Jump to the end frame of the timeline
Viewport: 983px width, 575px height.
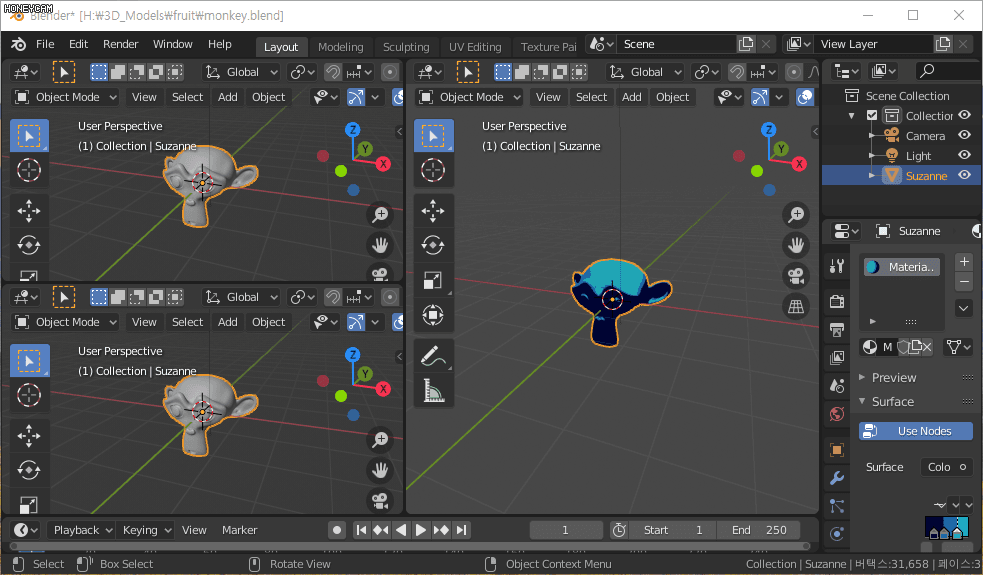click(x=461, y=530)
